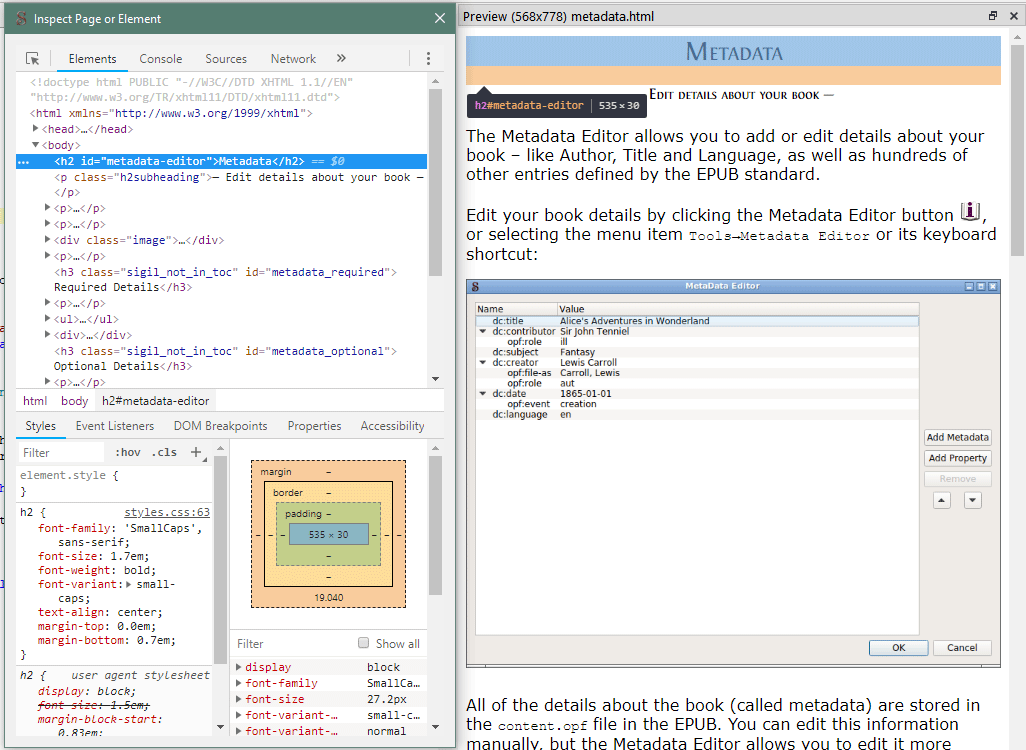Switch to the Console tab

click(160, 58)
